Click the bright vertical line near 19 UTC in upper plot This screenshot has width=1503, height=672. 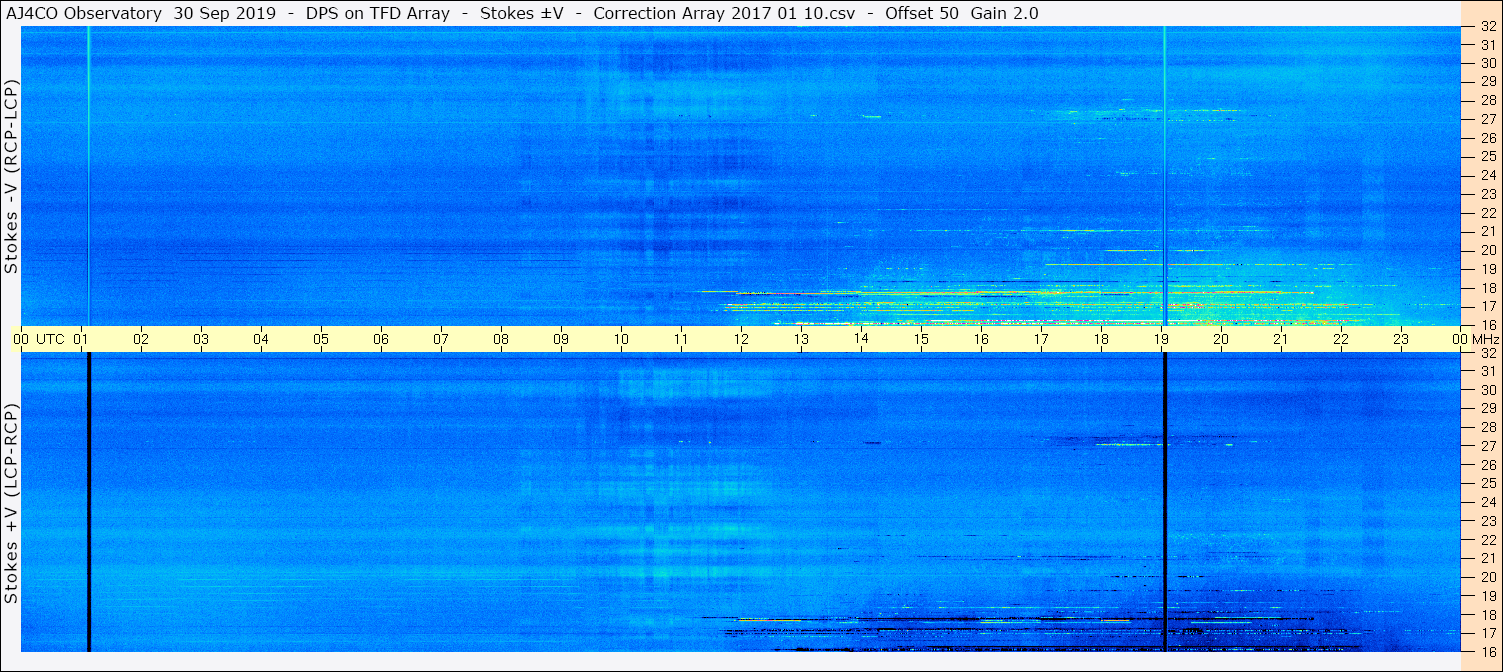(x=1165, y=176)
